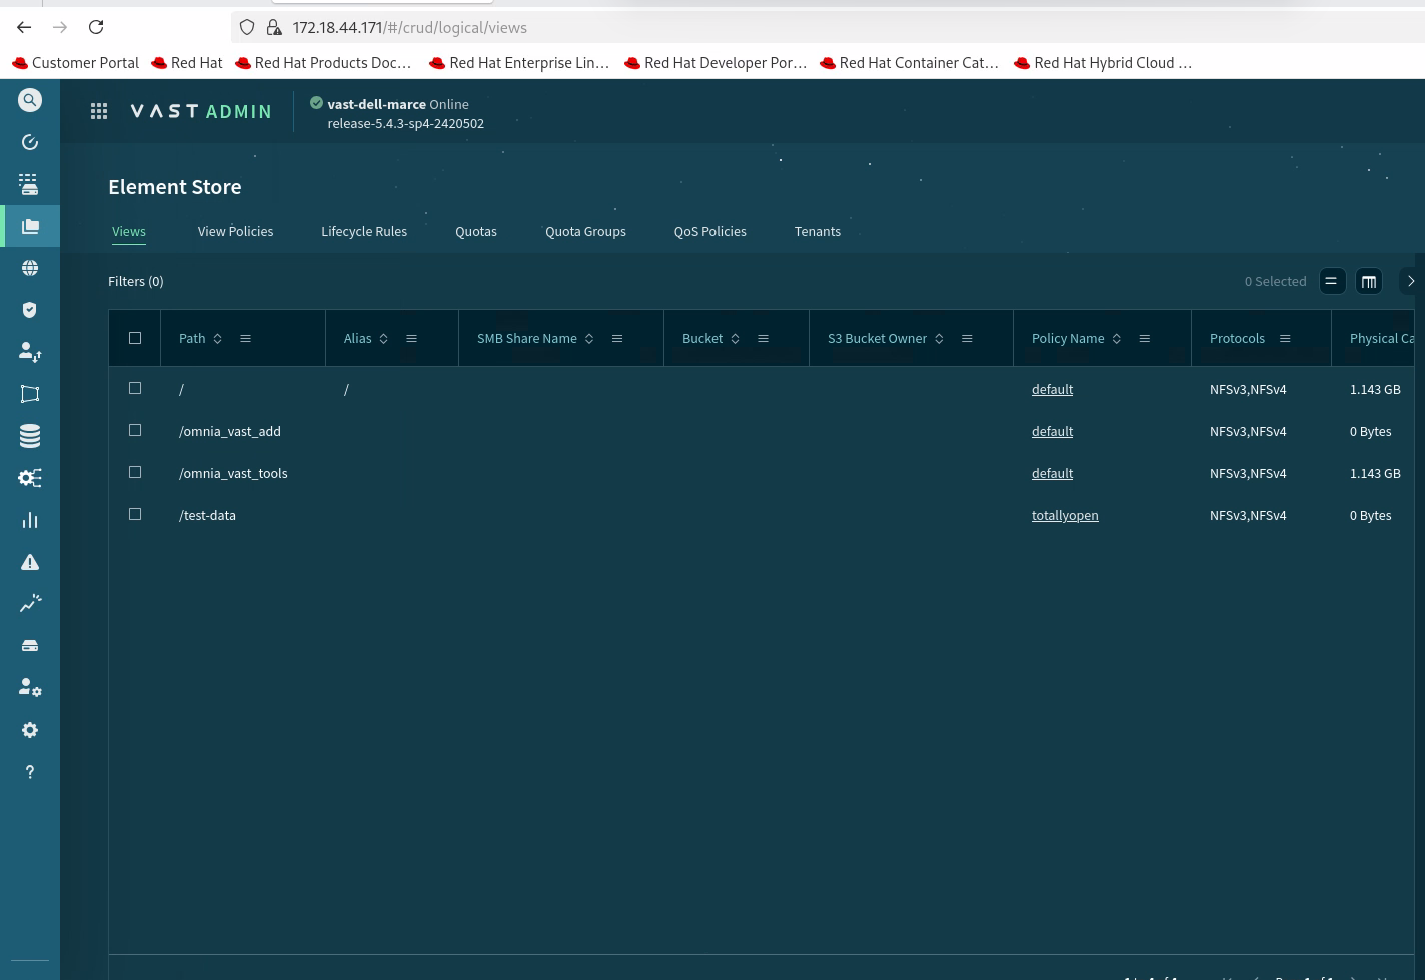Open default policy link for /omnia_vast_tools
Screen dimensions: 1425x980
pos(1052,473)
